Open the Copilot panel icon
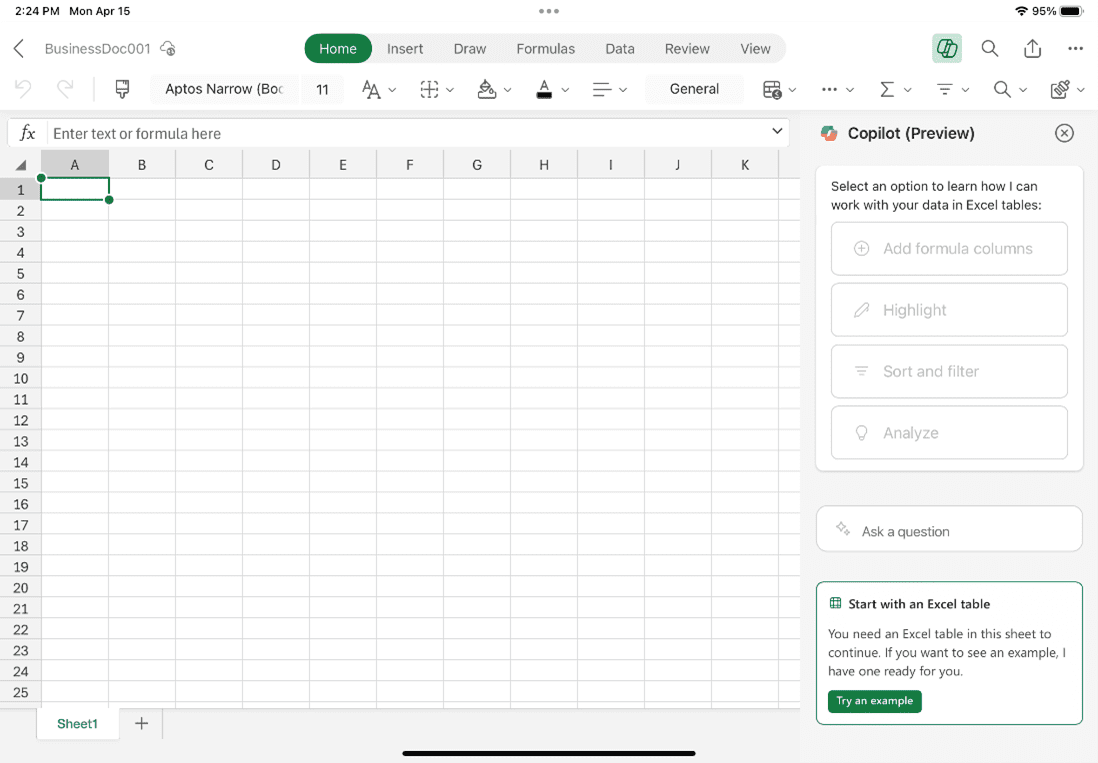Viewport: 1098px width, 763px height. pos(946,47)
